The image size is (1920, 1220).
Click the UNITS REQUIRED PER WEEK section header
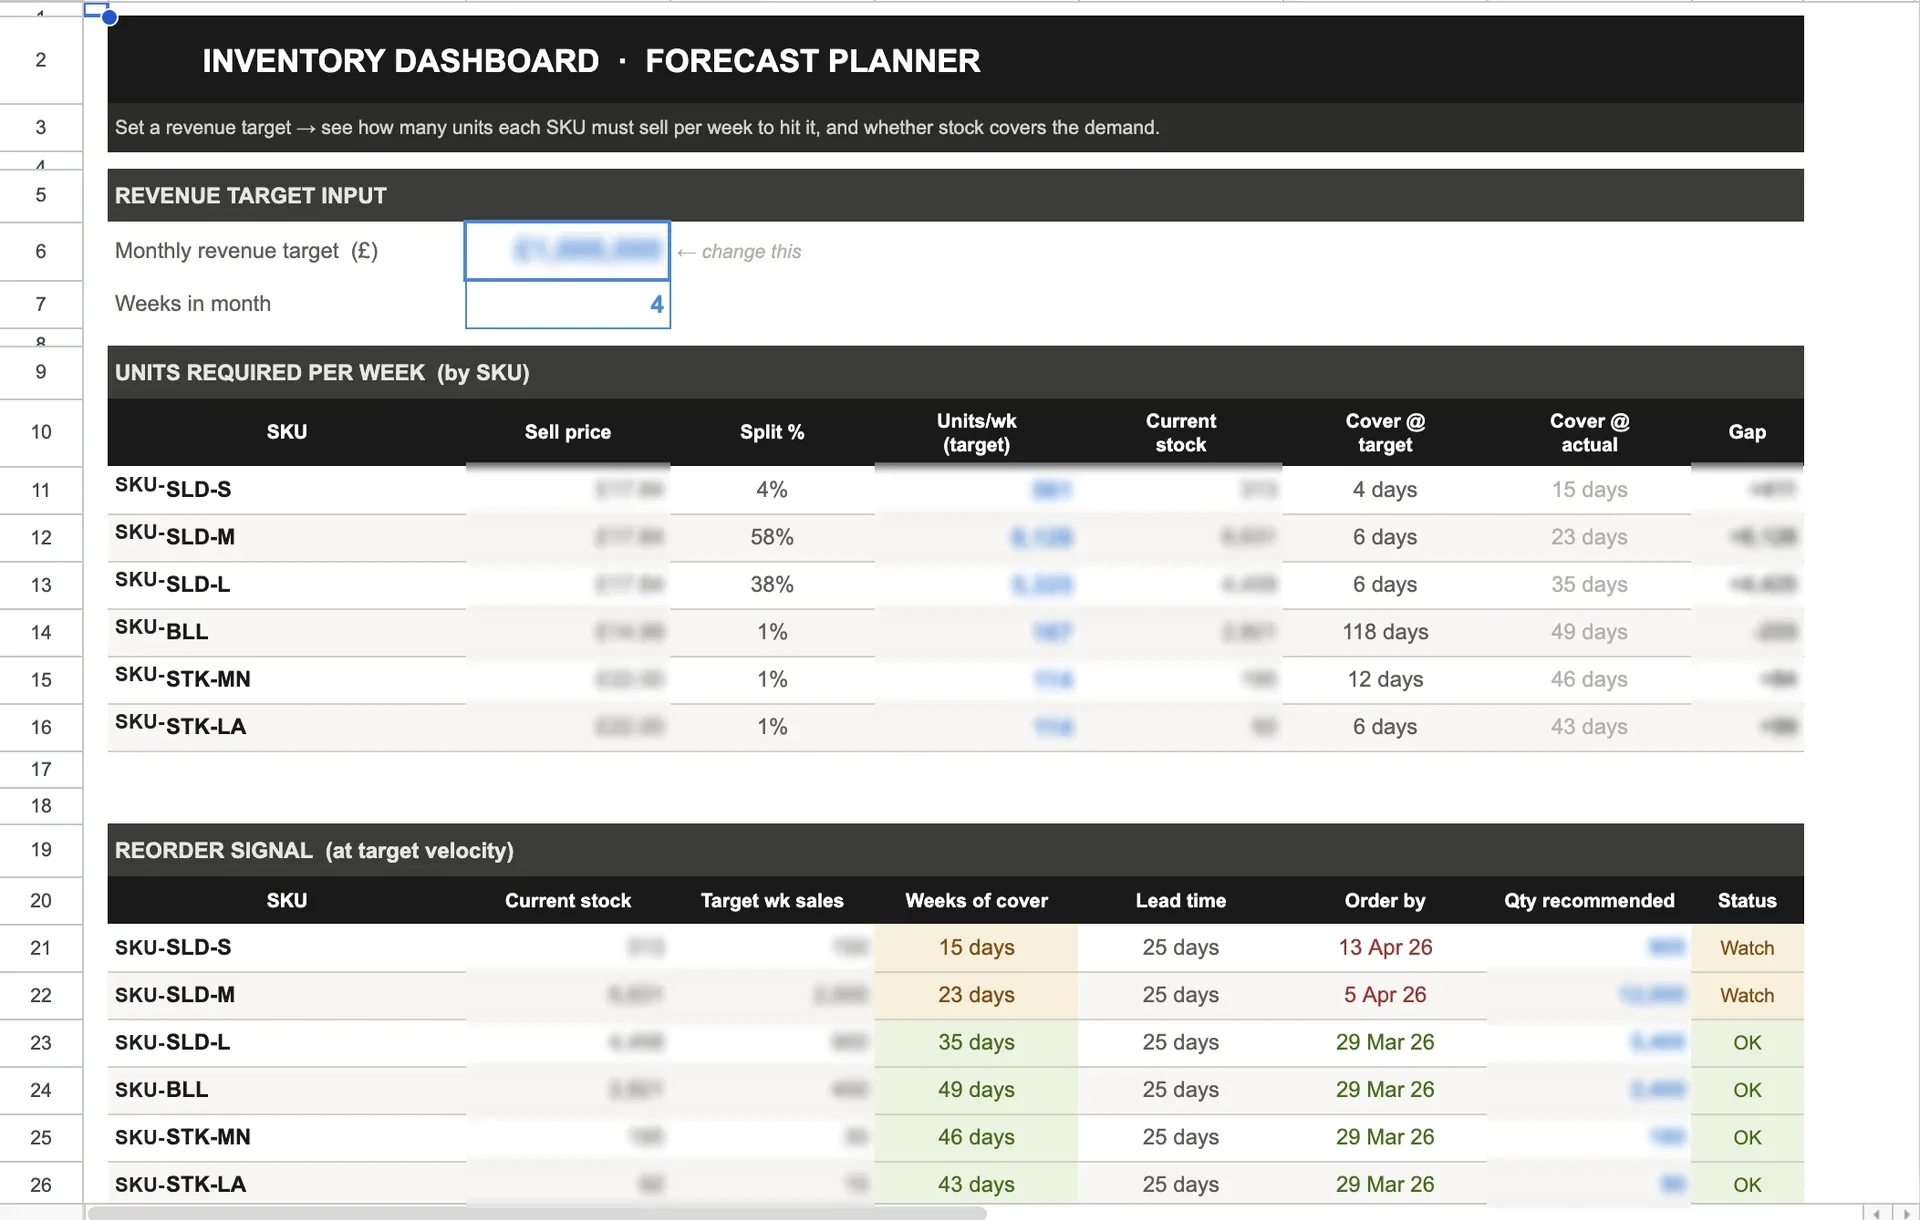click(955, 372)
